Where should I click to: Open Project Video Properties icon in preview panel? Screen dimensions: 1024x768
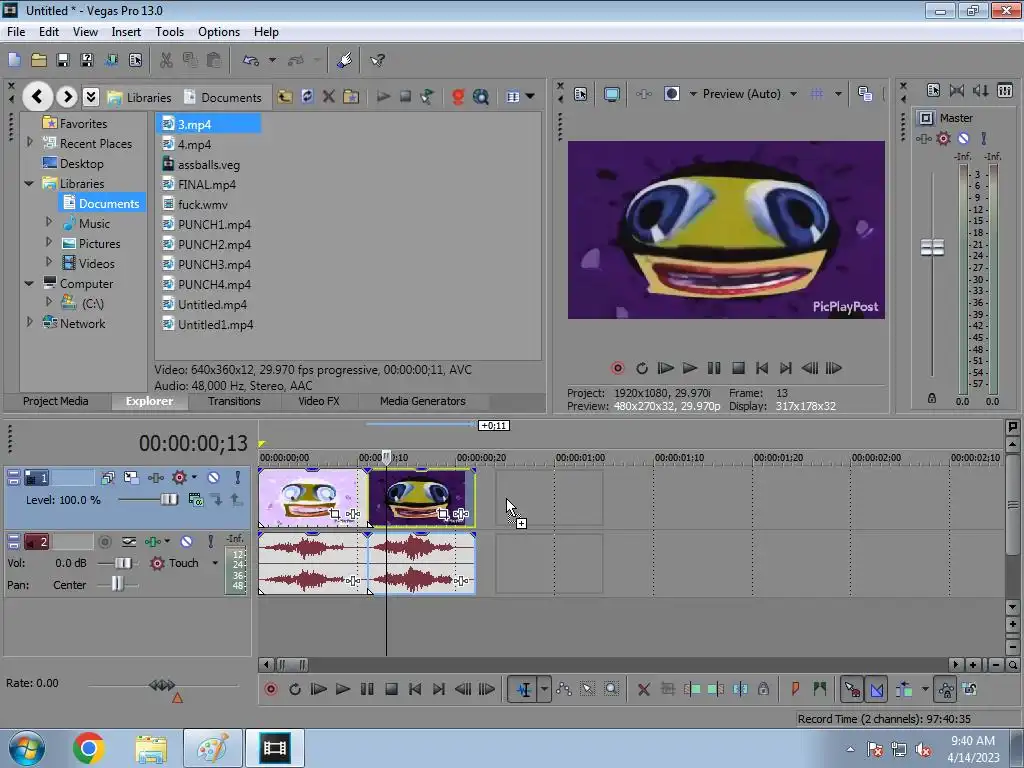click(581, 94)
